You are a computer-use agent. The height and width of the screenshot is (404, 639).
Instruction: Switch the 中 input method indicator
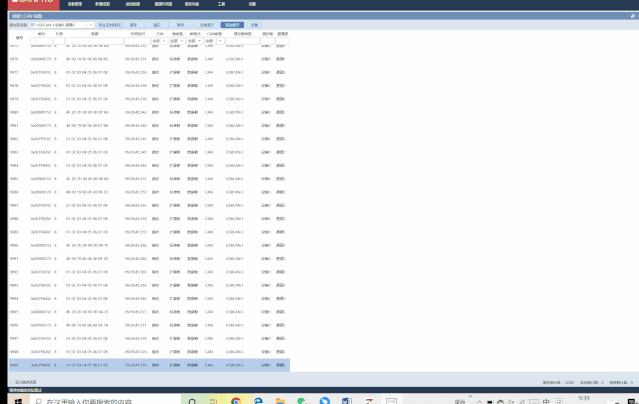click(x=546, y=401)
